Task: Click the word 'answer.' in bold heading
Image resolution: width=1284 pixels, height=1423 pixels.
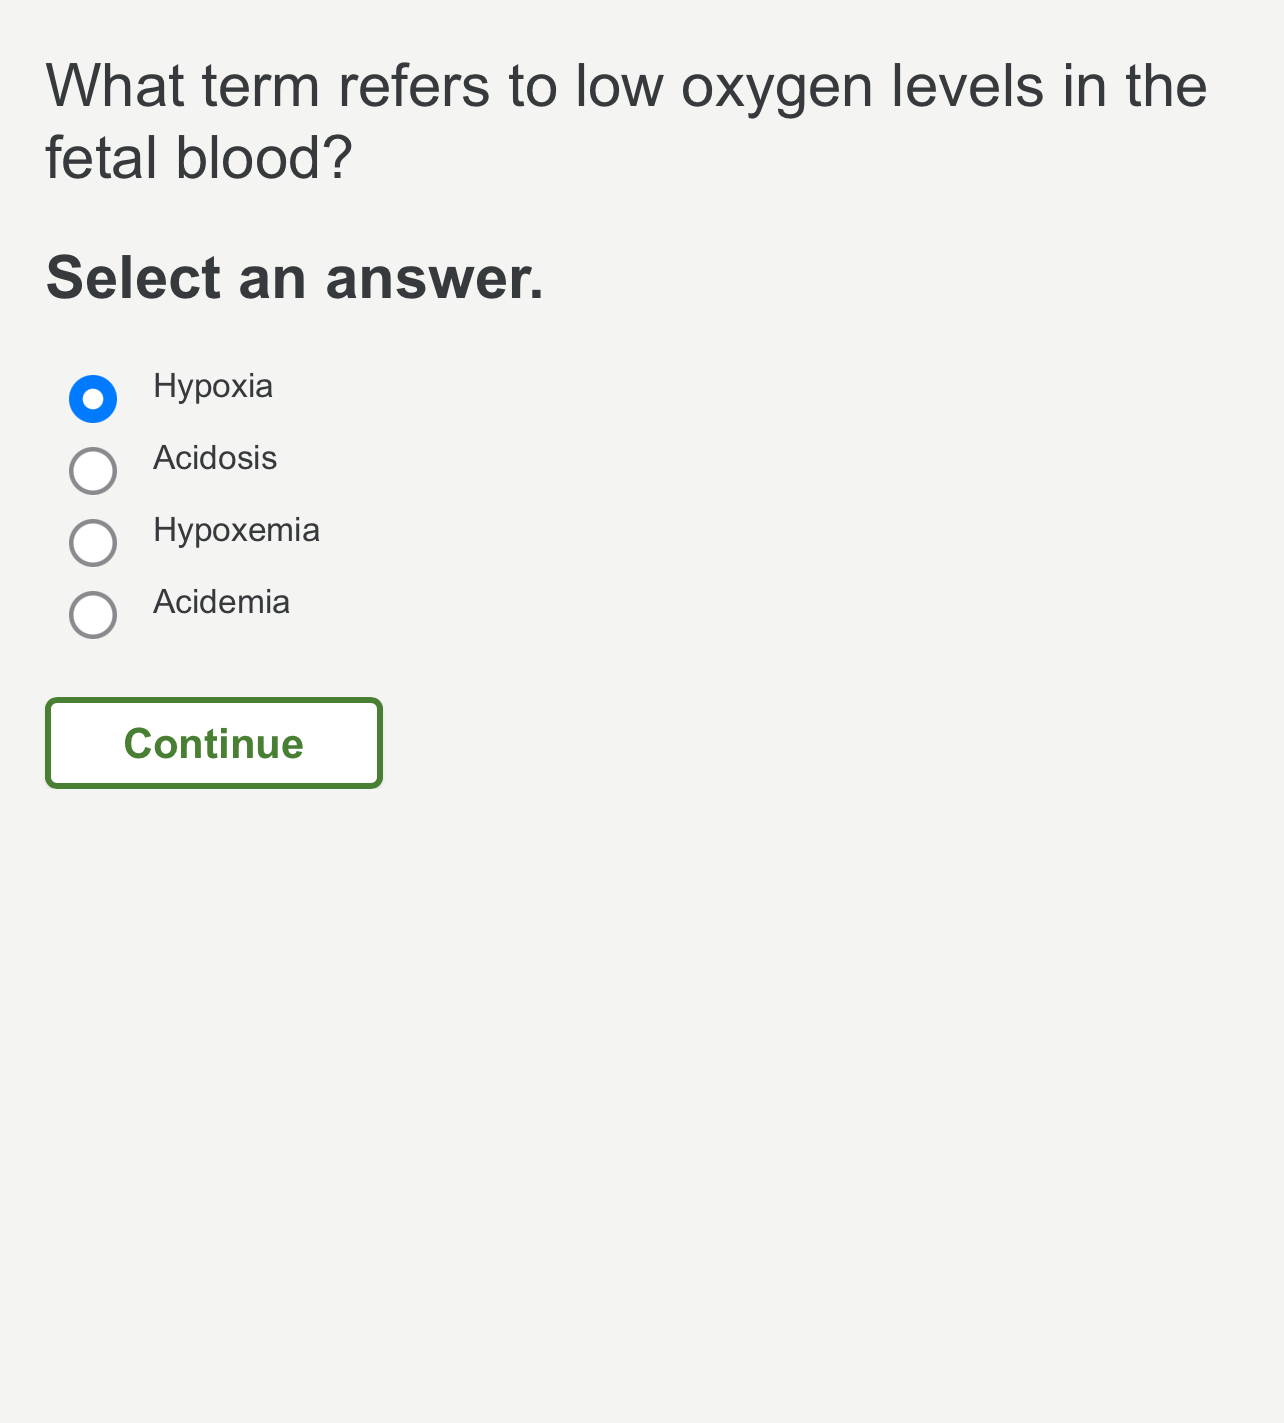Action: 435,279
